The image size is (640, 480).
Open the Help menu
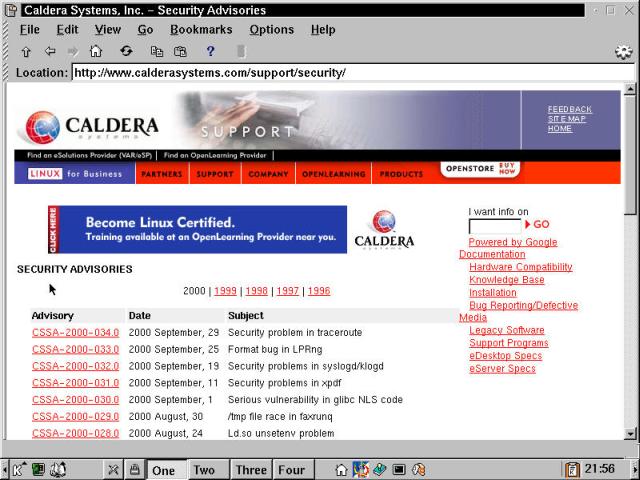323,30
